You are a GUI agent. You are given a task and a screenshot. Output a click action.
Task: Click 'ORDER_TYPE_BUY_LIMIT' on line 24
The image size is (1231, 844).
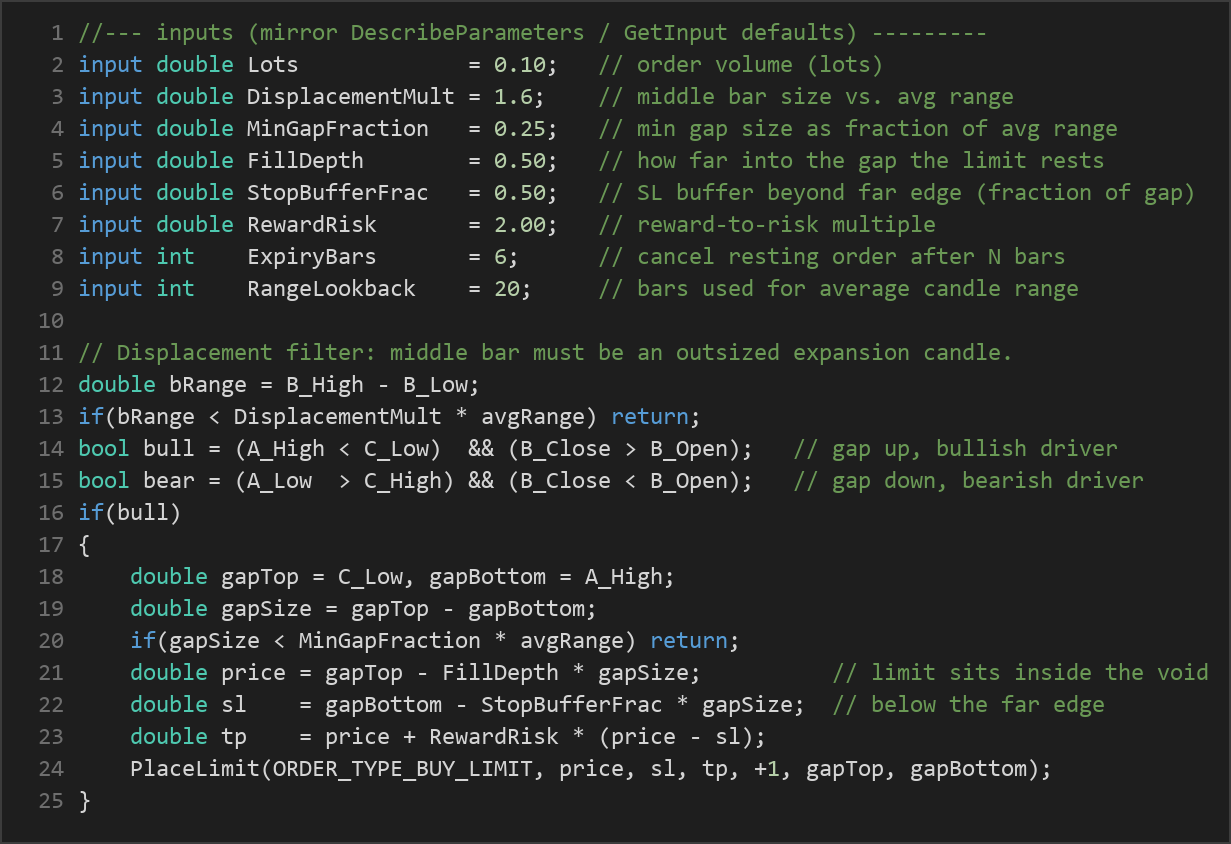(x=403, y=769)
